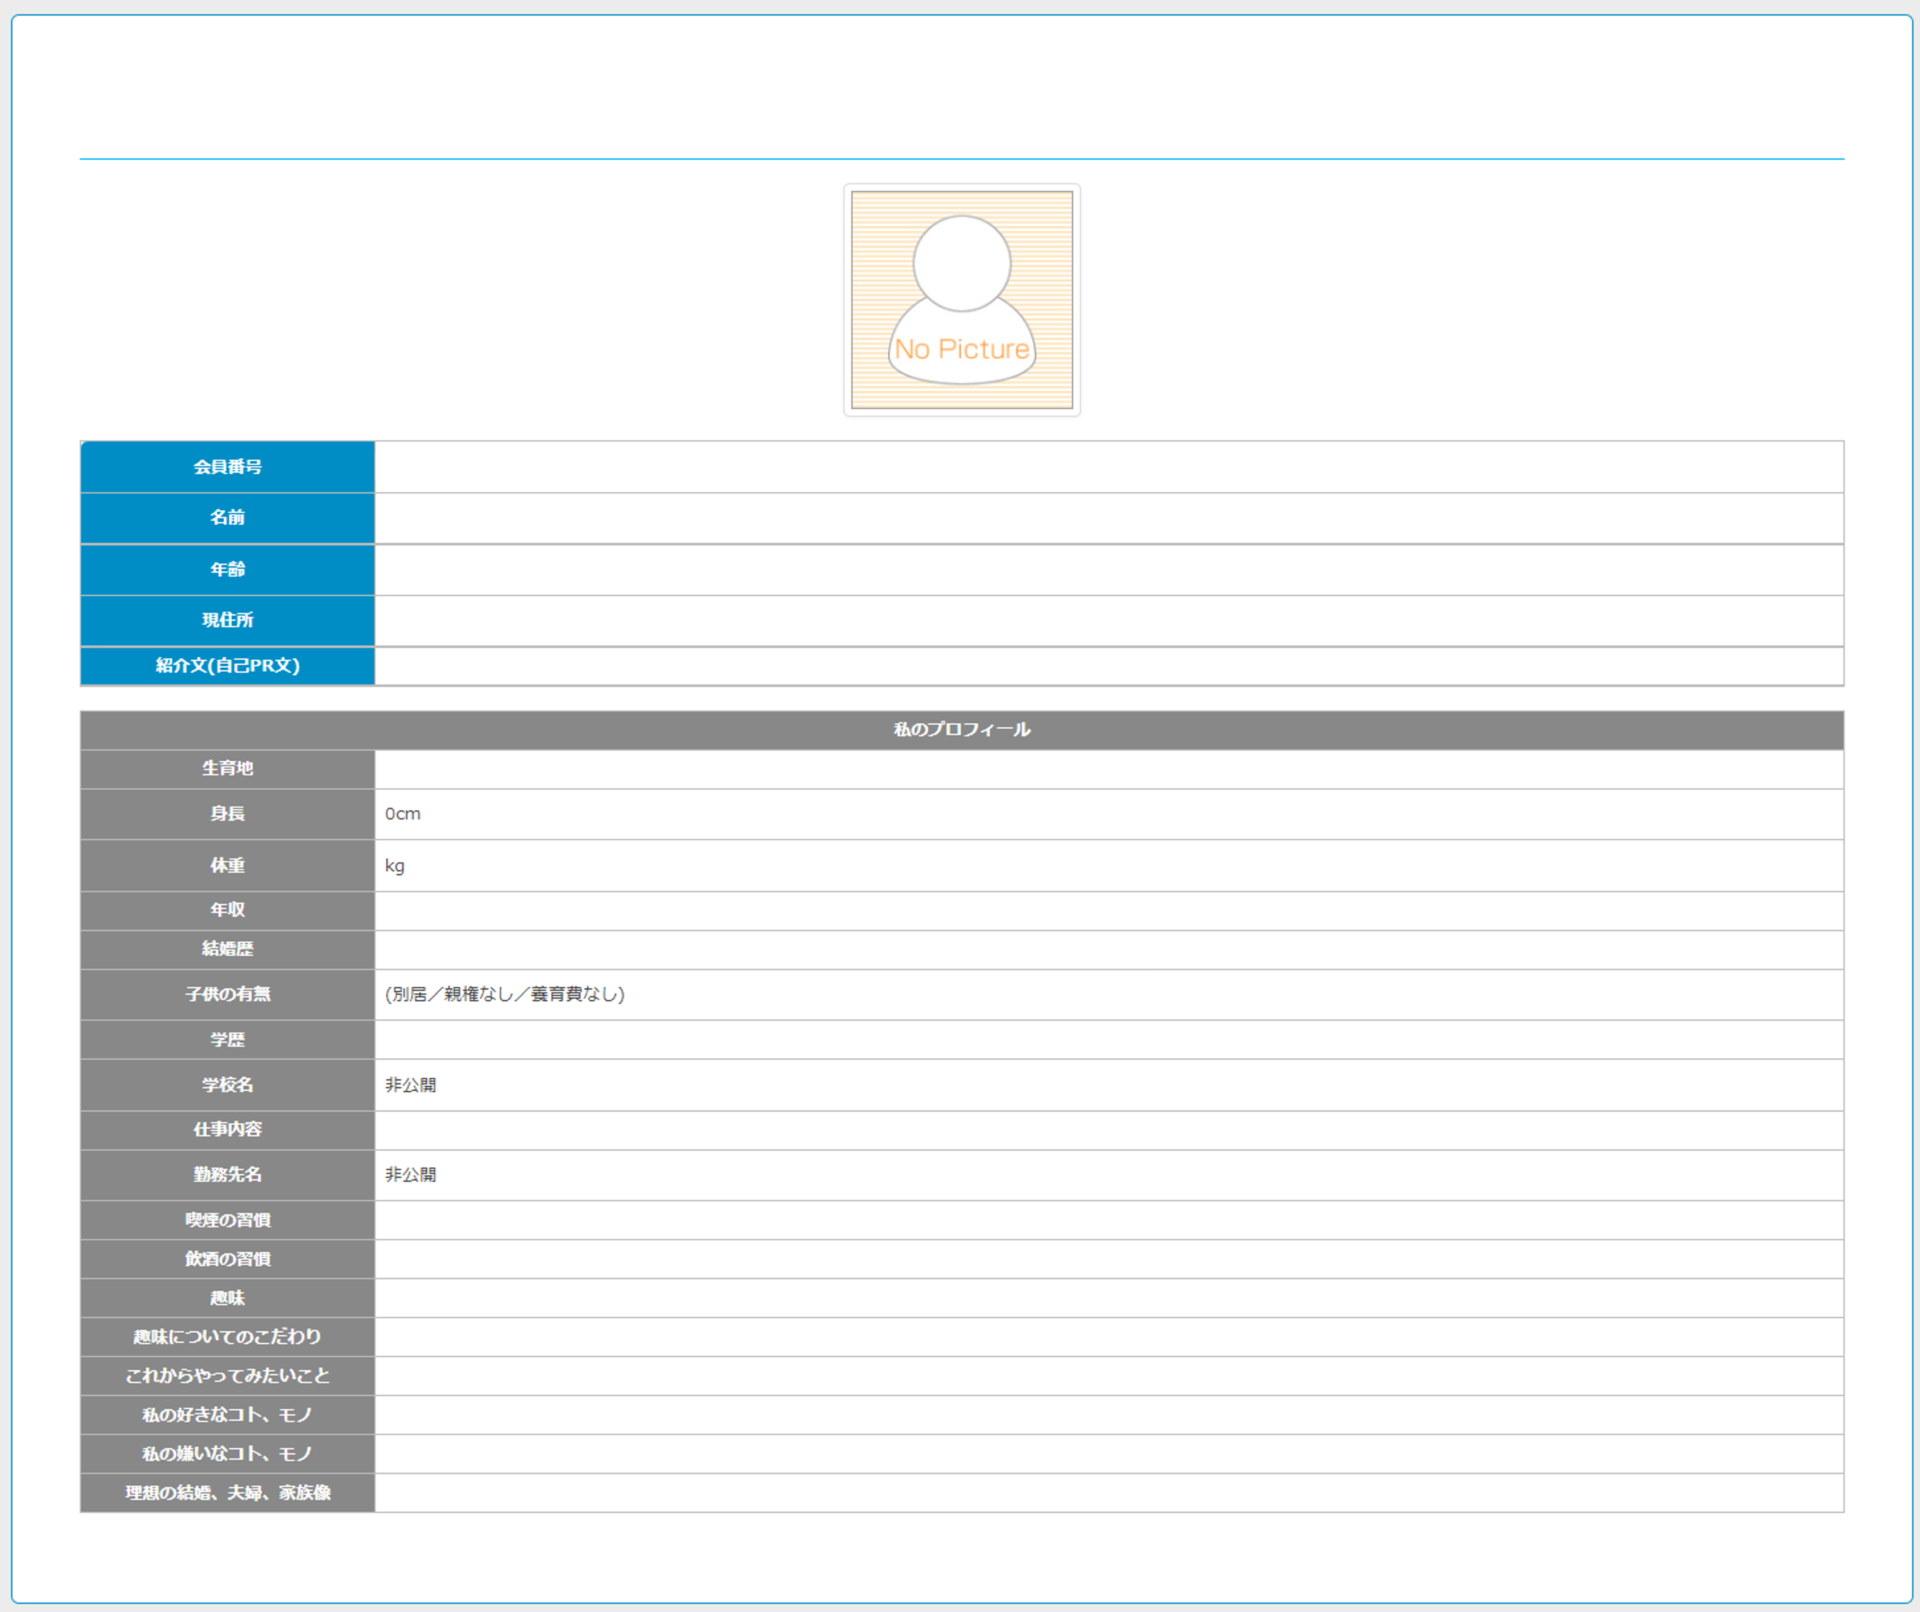Click the 喫煙の習慣 row label

[x=227, y=1220]
